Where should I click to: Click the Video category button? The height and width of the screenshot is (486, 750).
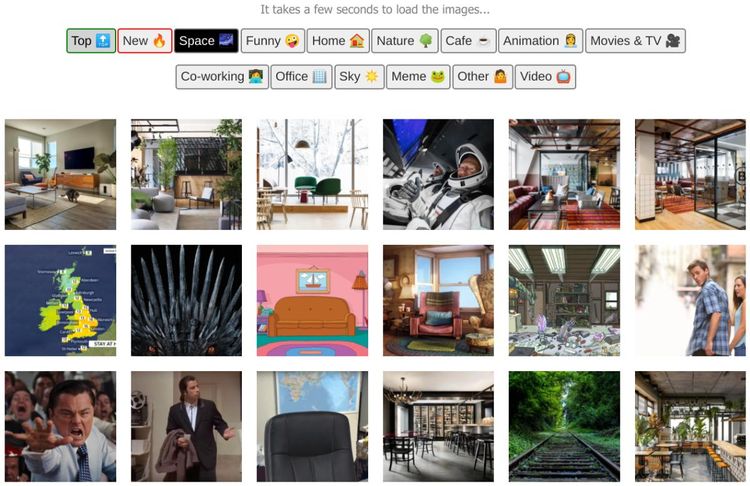tap(545, 77)
